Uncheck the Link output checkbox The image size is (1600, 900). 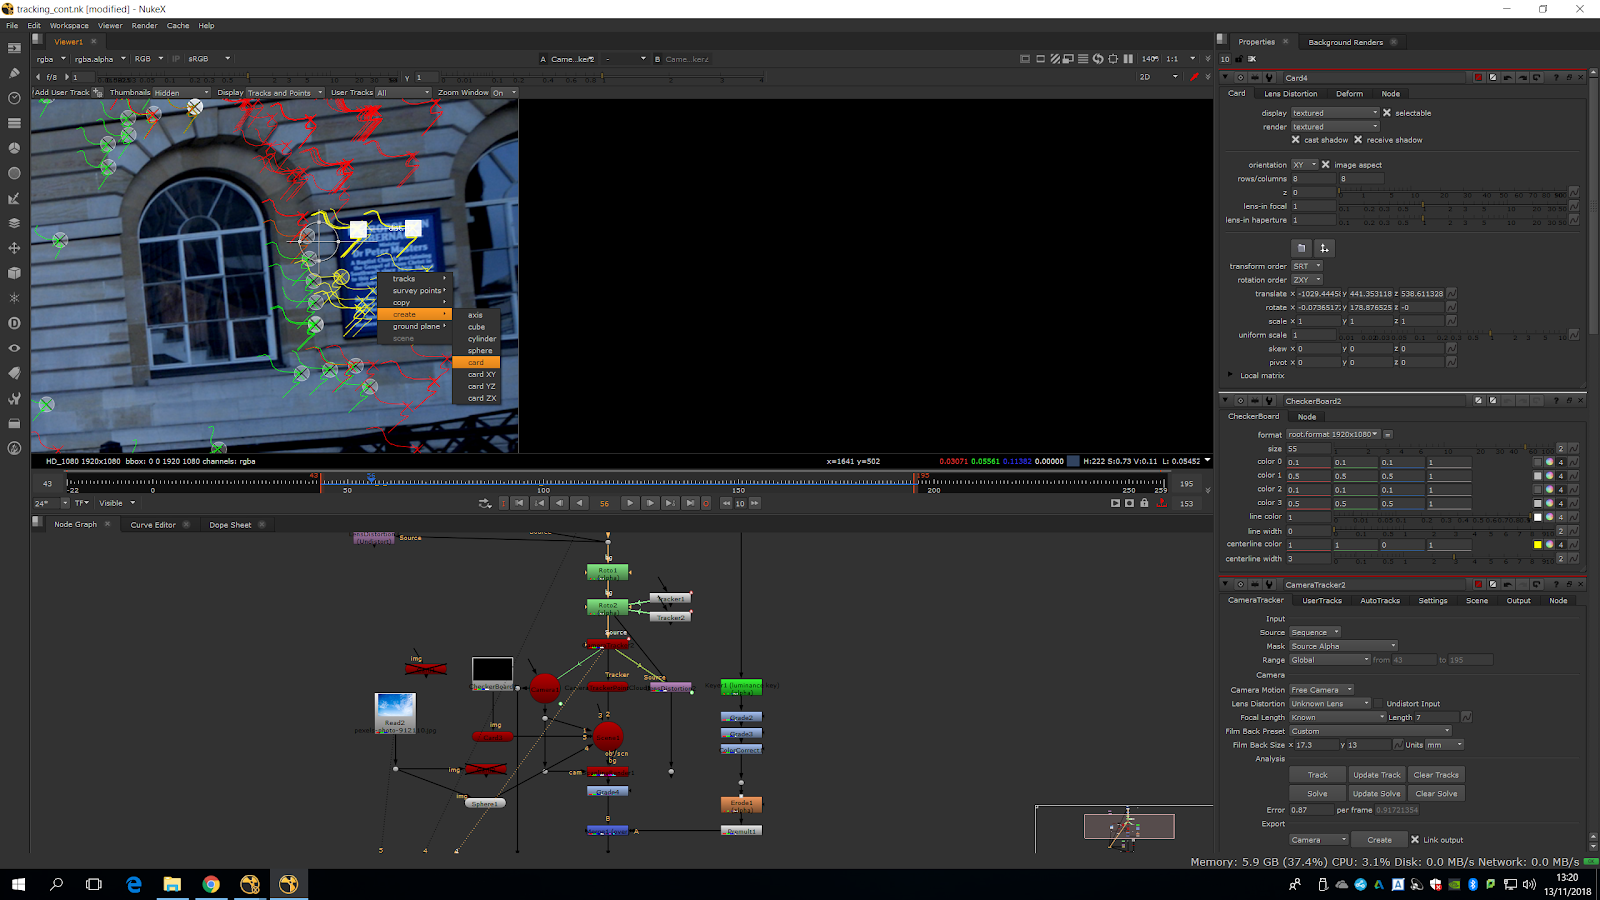tap(1415, 840)
